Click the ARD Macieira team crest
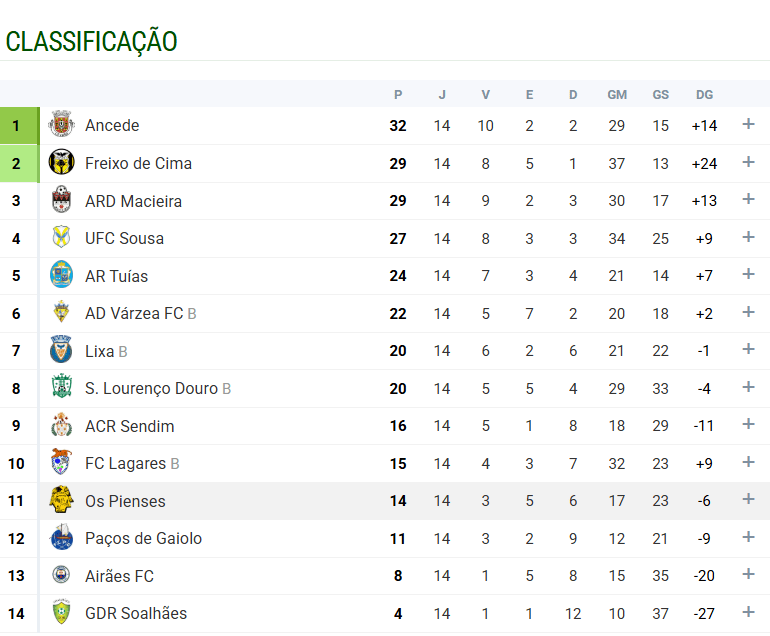The image size is (770, 636). (x=61, y=201)
